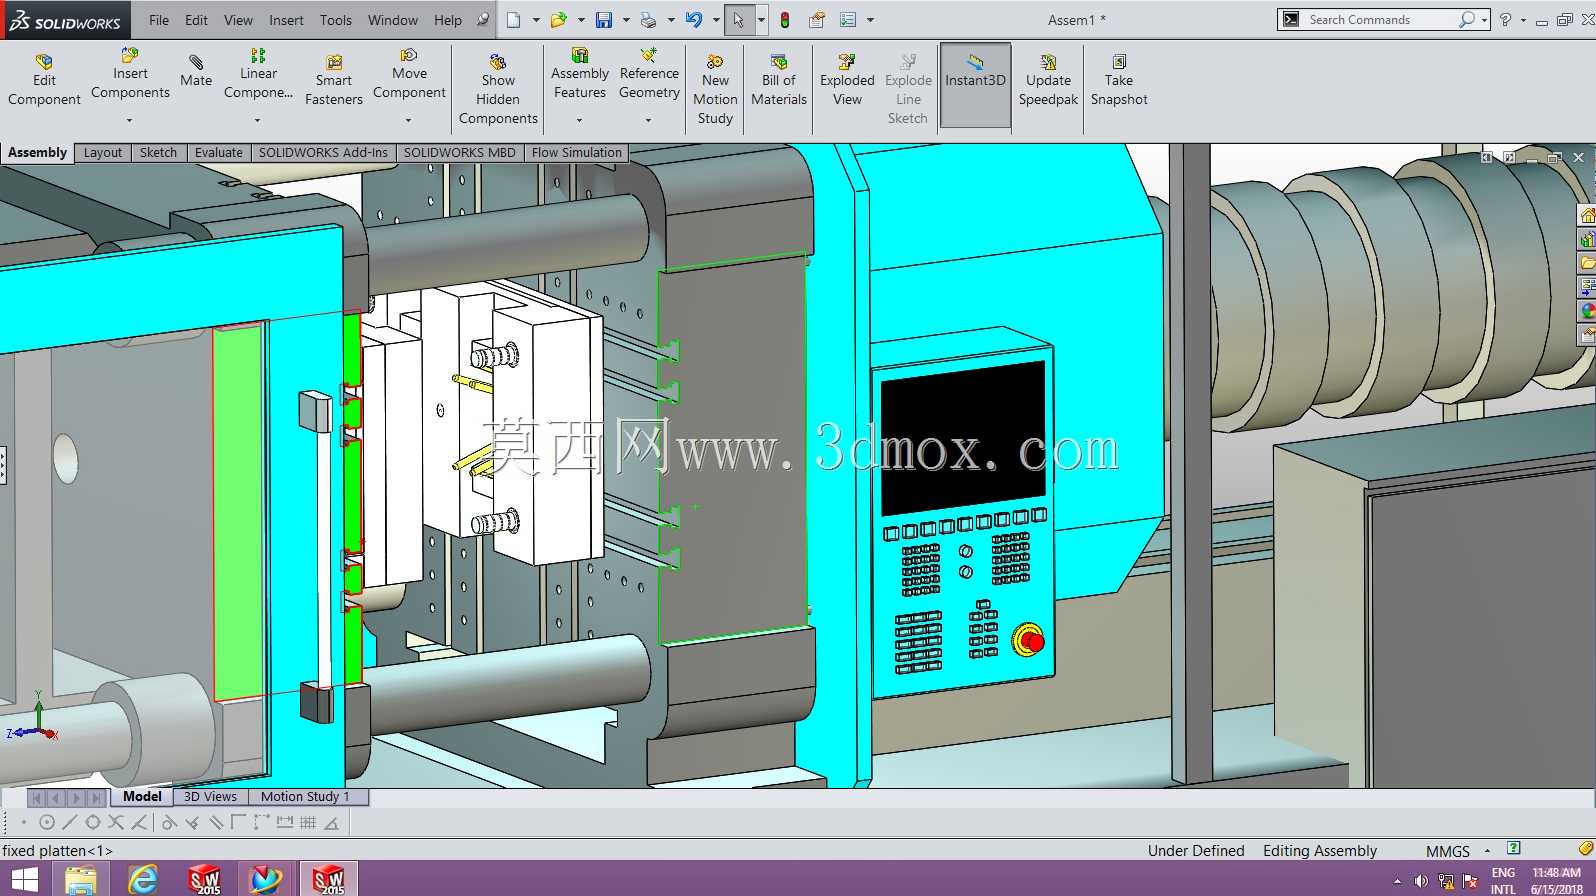
Task: Click the SolidWorks Help question mark
Action: (1505, 20)
